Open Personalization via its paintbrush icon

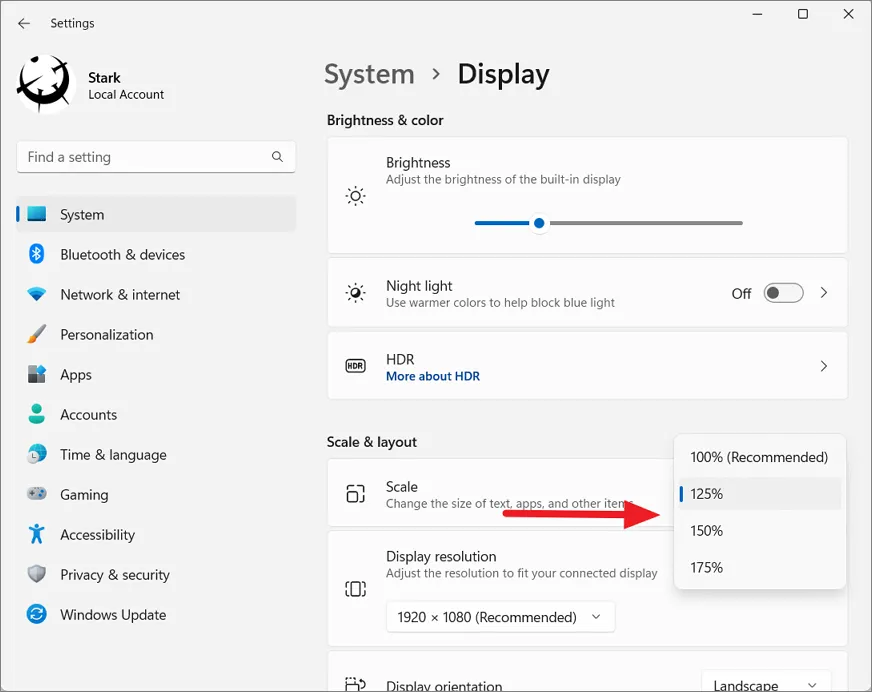click(37, 334)
